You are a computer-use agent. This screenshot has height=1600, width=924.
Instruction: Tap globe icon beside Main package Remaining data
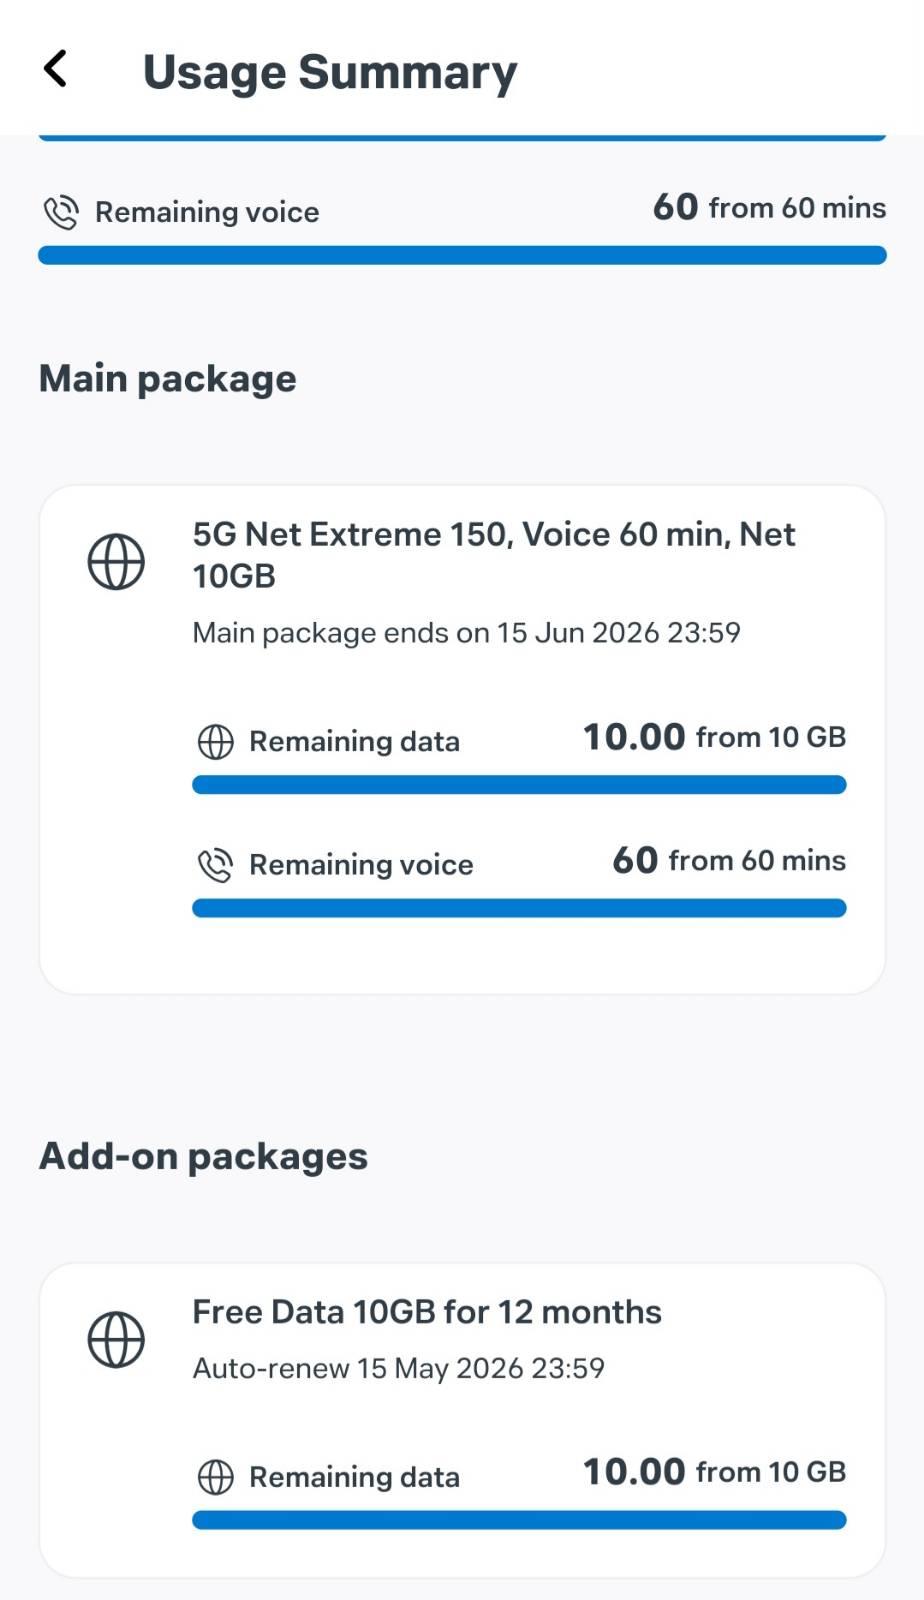[x=216, y=741]
